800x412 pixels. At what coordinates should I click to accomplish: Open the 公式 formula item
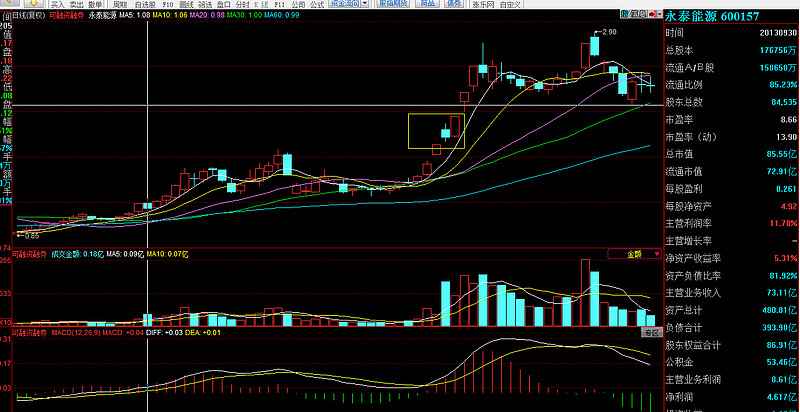[x=317, y=5]
